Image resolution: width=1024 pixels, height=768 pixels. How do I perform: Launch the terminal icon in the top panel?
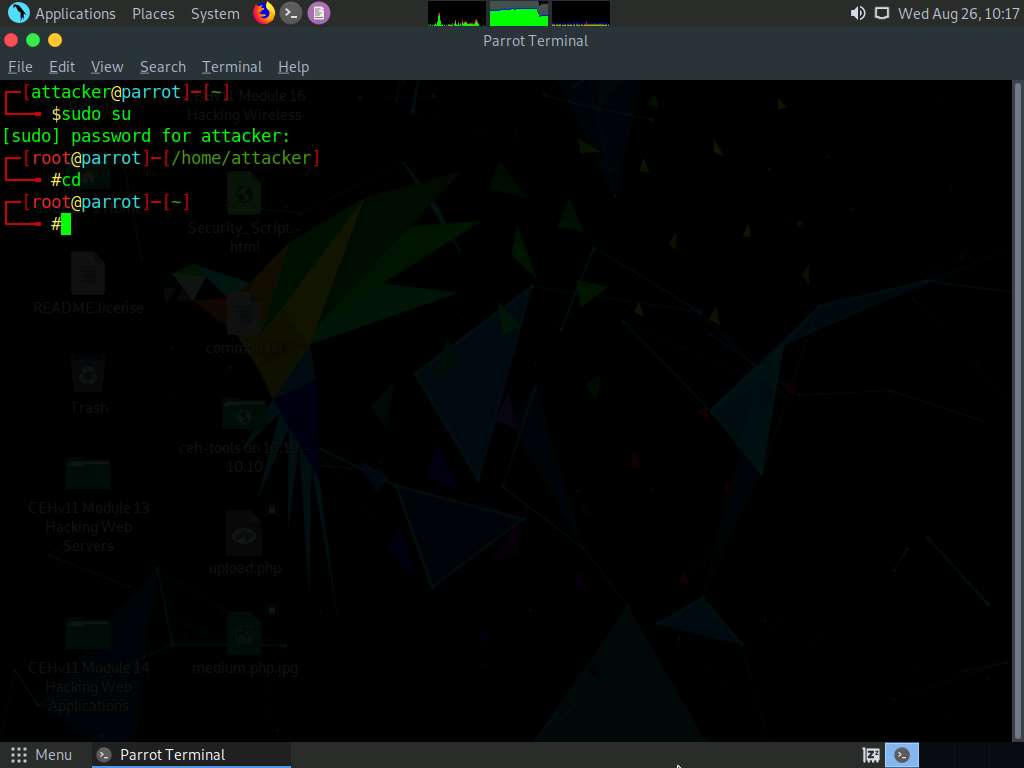point(290,13)
